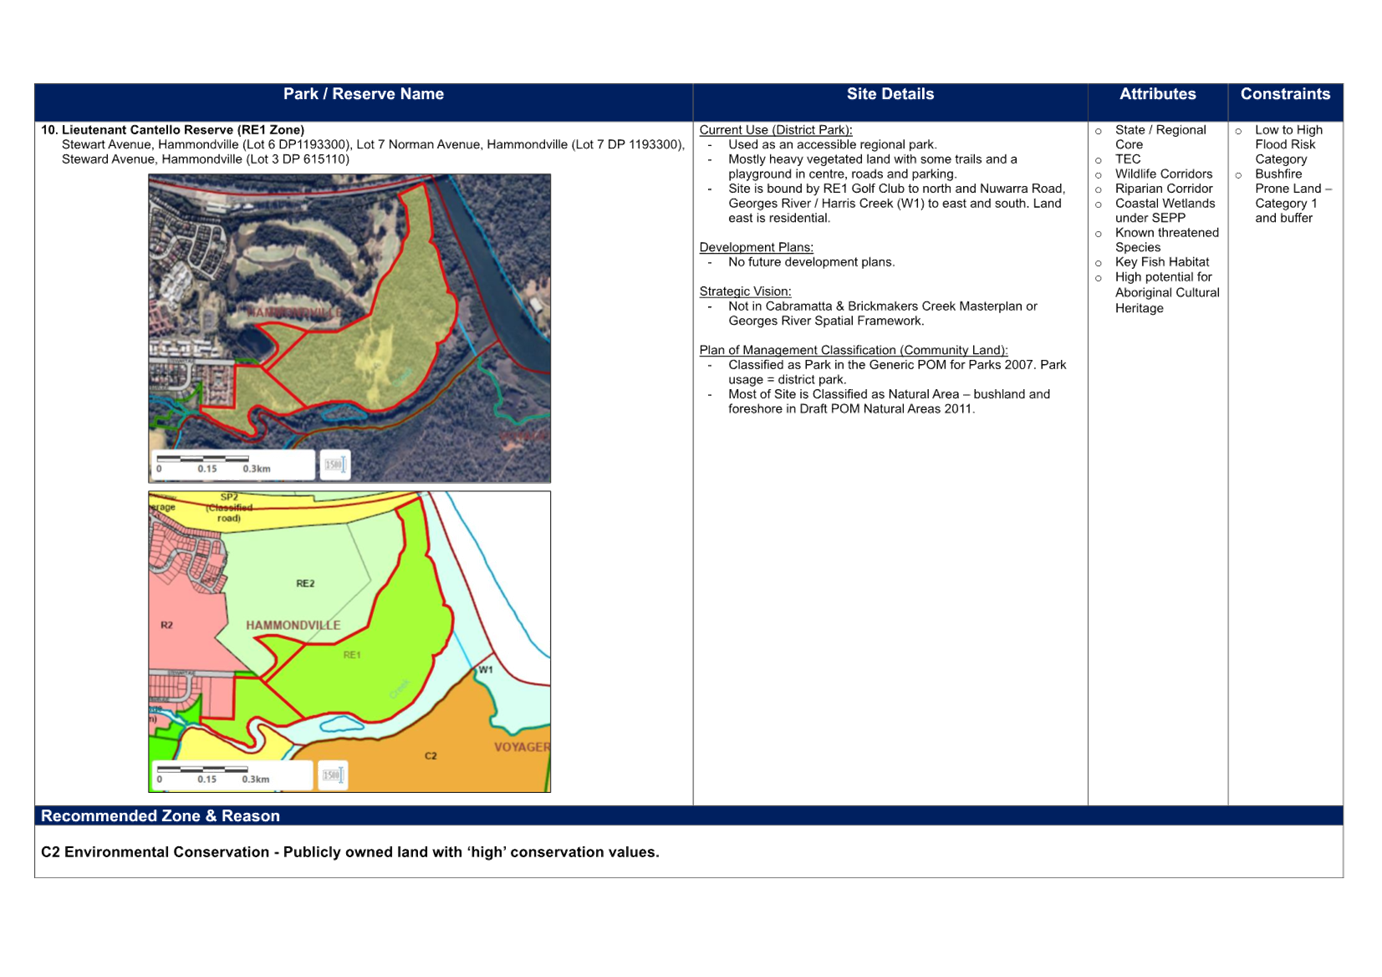Click the 'Current Use (District Park):' heading
The height and width of the screenshot is (977, 1382).
[x=776, y=130]
